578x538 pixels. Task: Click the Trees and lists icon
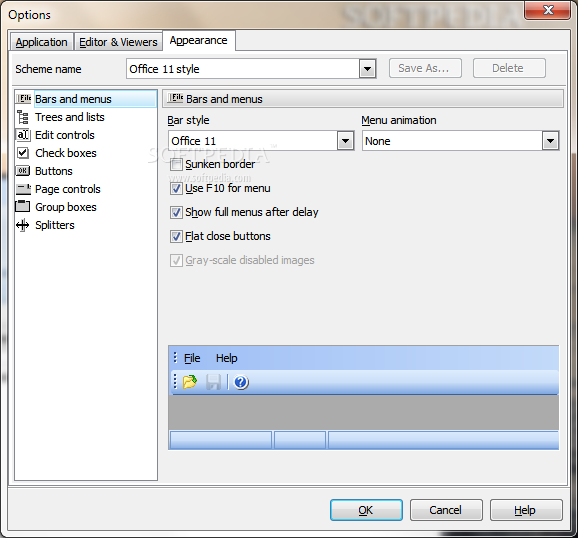23,117
